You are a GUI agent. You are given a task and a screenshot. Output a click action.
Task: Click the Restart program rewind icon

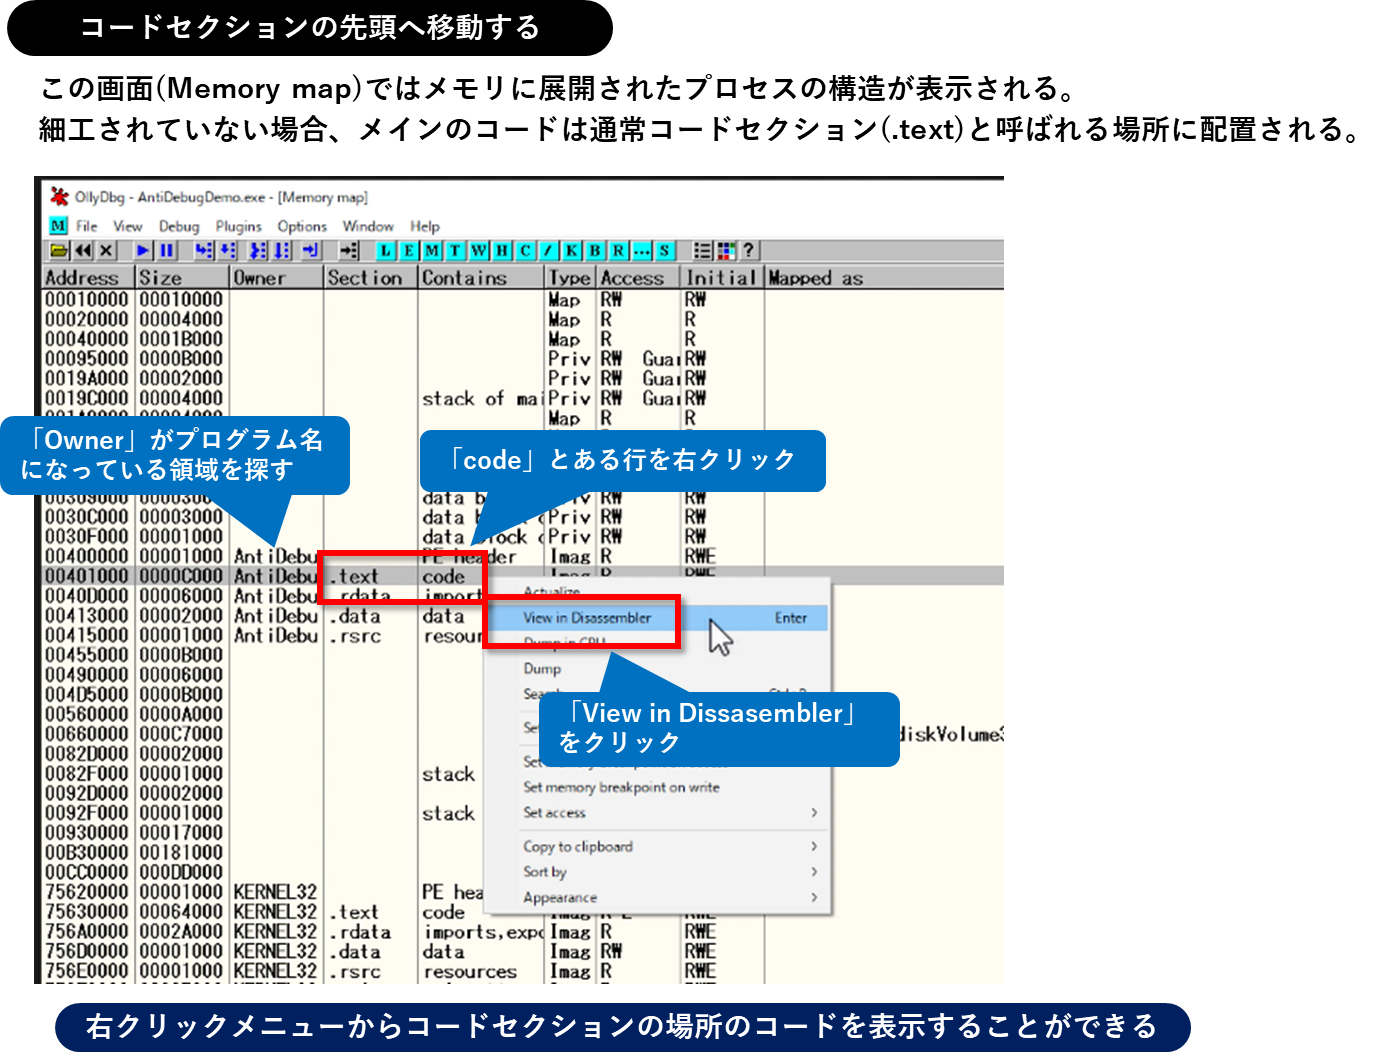(83, 250)
